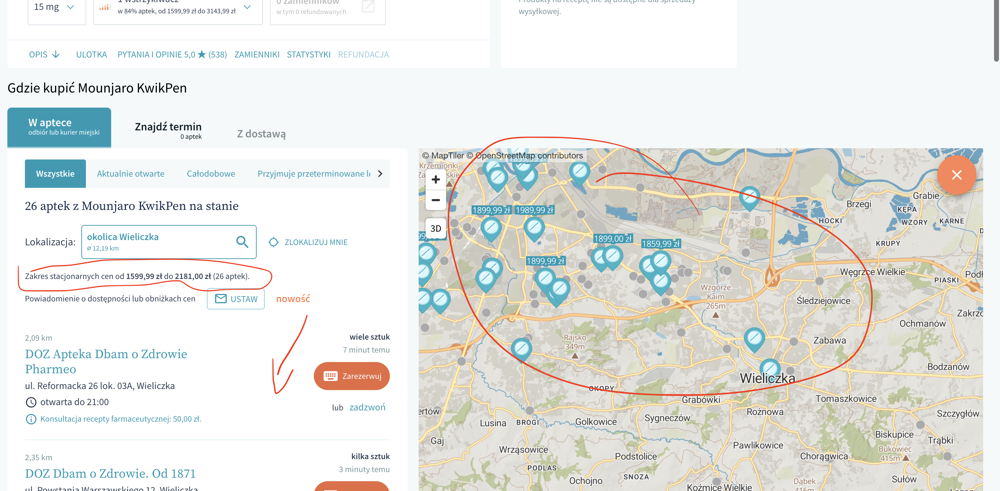Viewport: 1000px width, 491px height.
Task: Select the W aptece tab
Action: [59, 127]
